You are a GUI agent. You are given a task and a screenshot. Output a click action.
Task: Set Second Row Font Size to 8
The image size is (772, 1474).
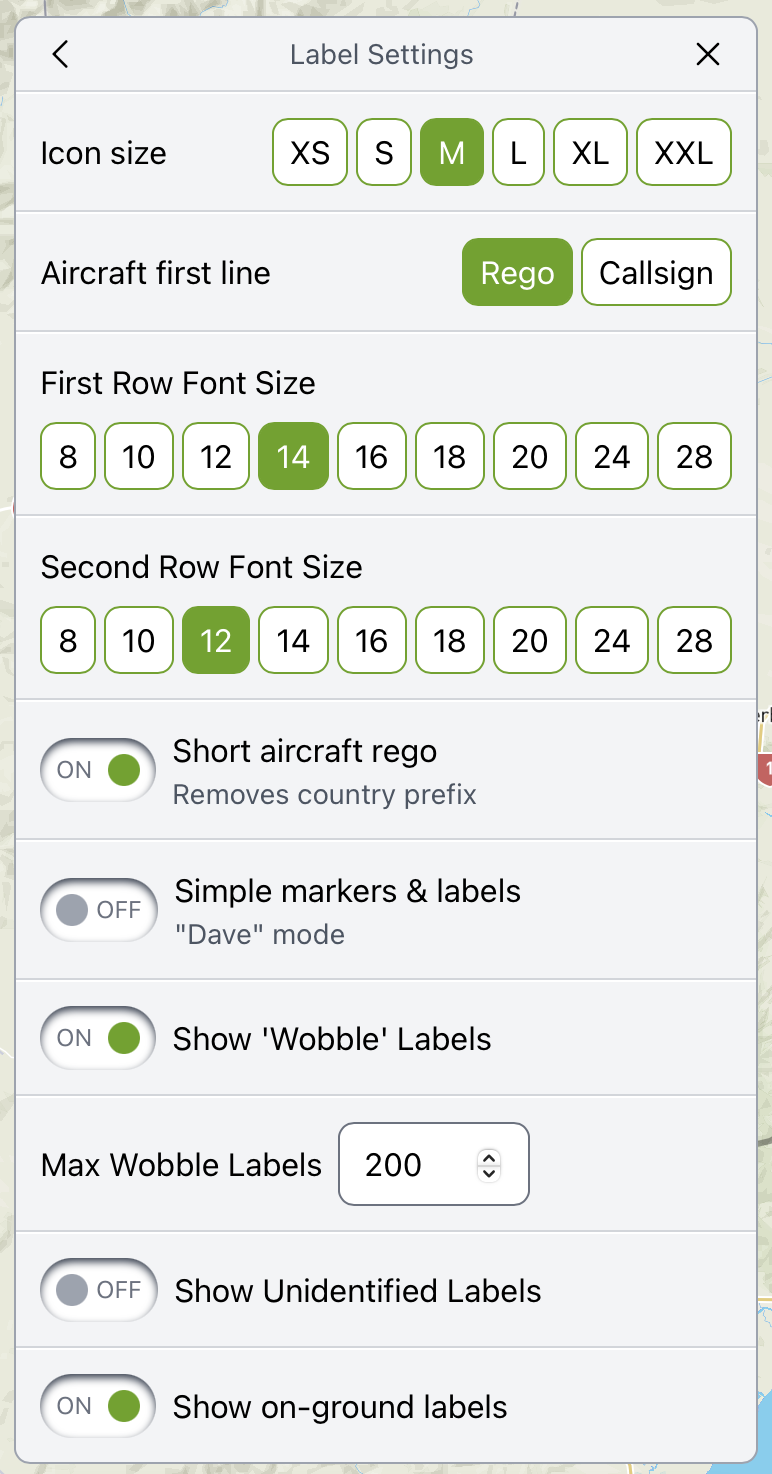click(68, 641)
